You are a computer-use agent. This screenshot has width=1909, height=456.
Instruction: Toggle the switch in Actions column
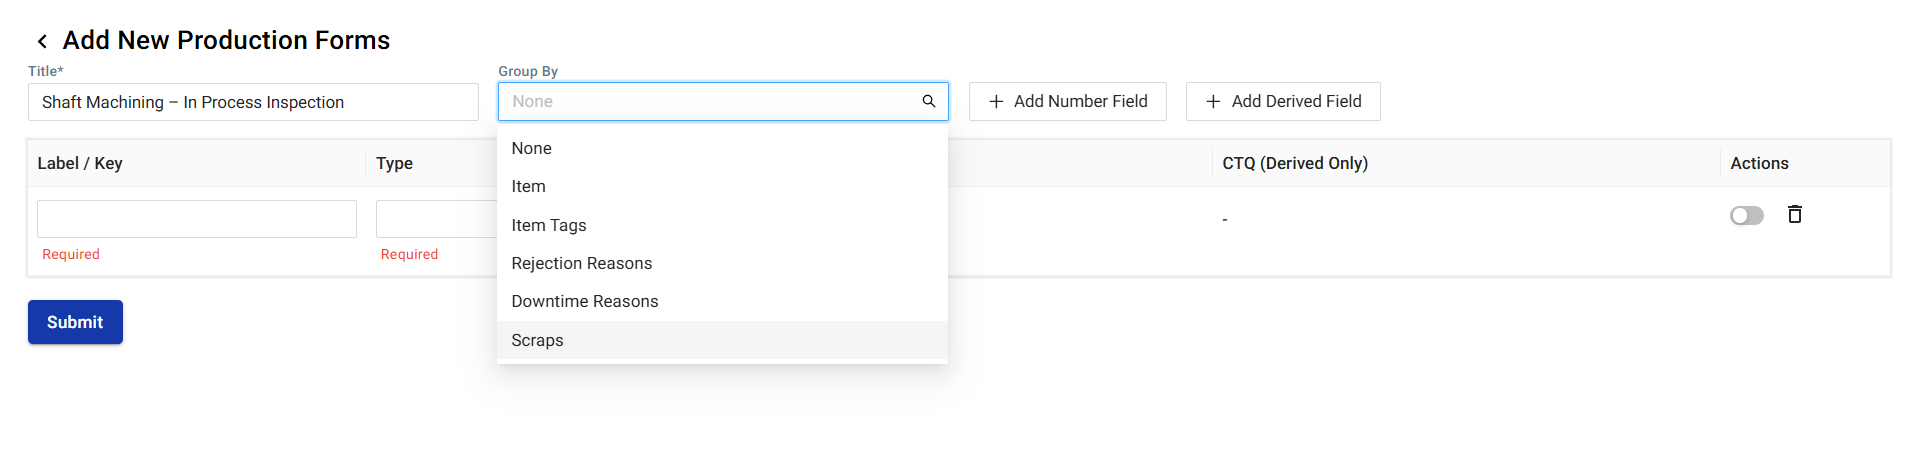pyautogui.click(x=1746, y=216)
